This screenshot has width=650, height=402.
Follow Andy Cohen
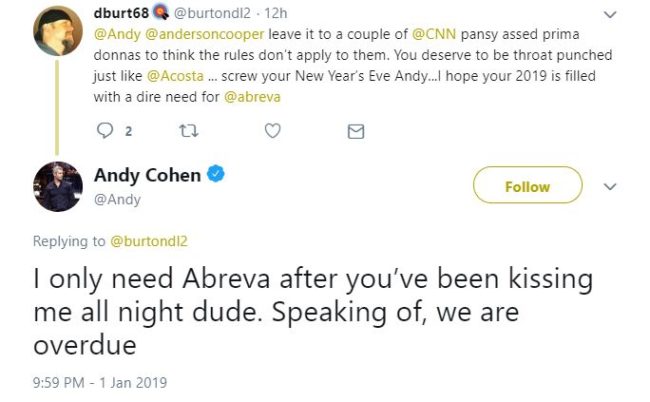tap(527, 186)
